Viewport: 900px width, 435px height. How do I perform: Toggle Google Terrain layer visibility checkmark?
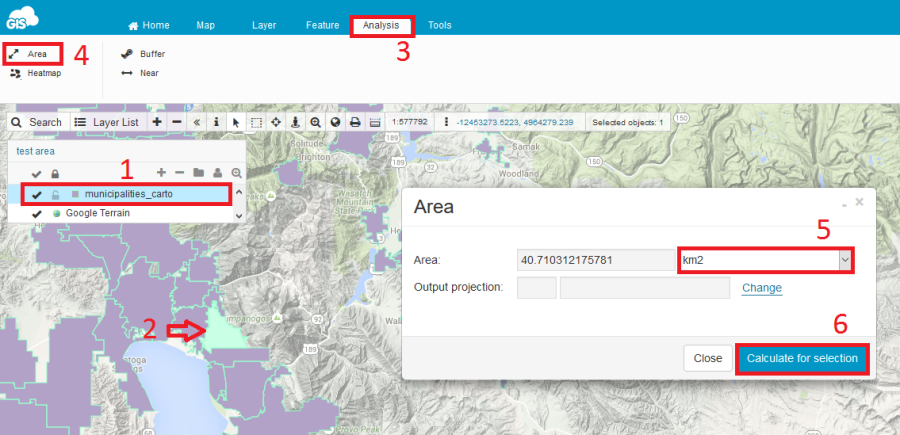[37, 213]
